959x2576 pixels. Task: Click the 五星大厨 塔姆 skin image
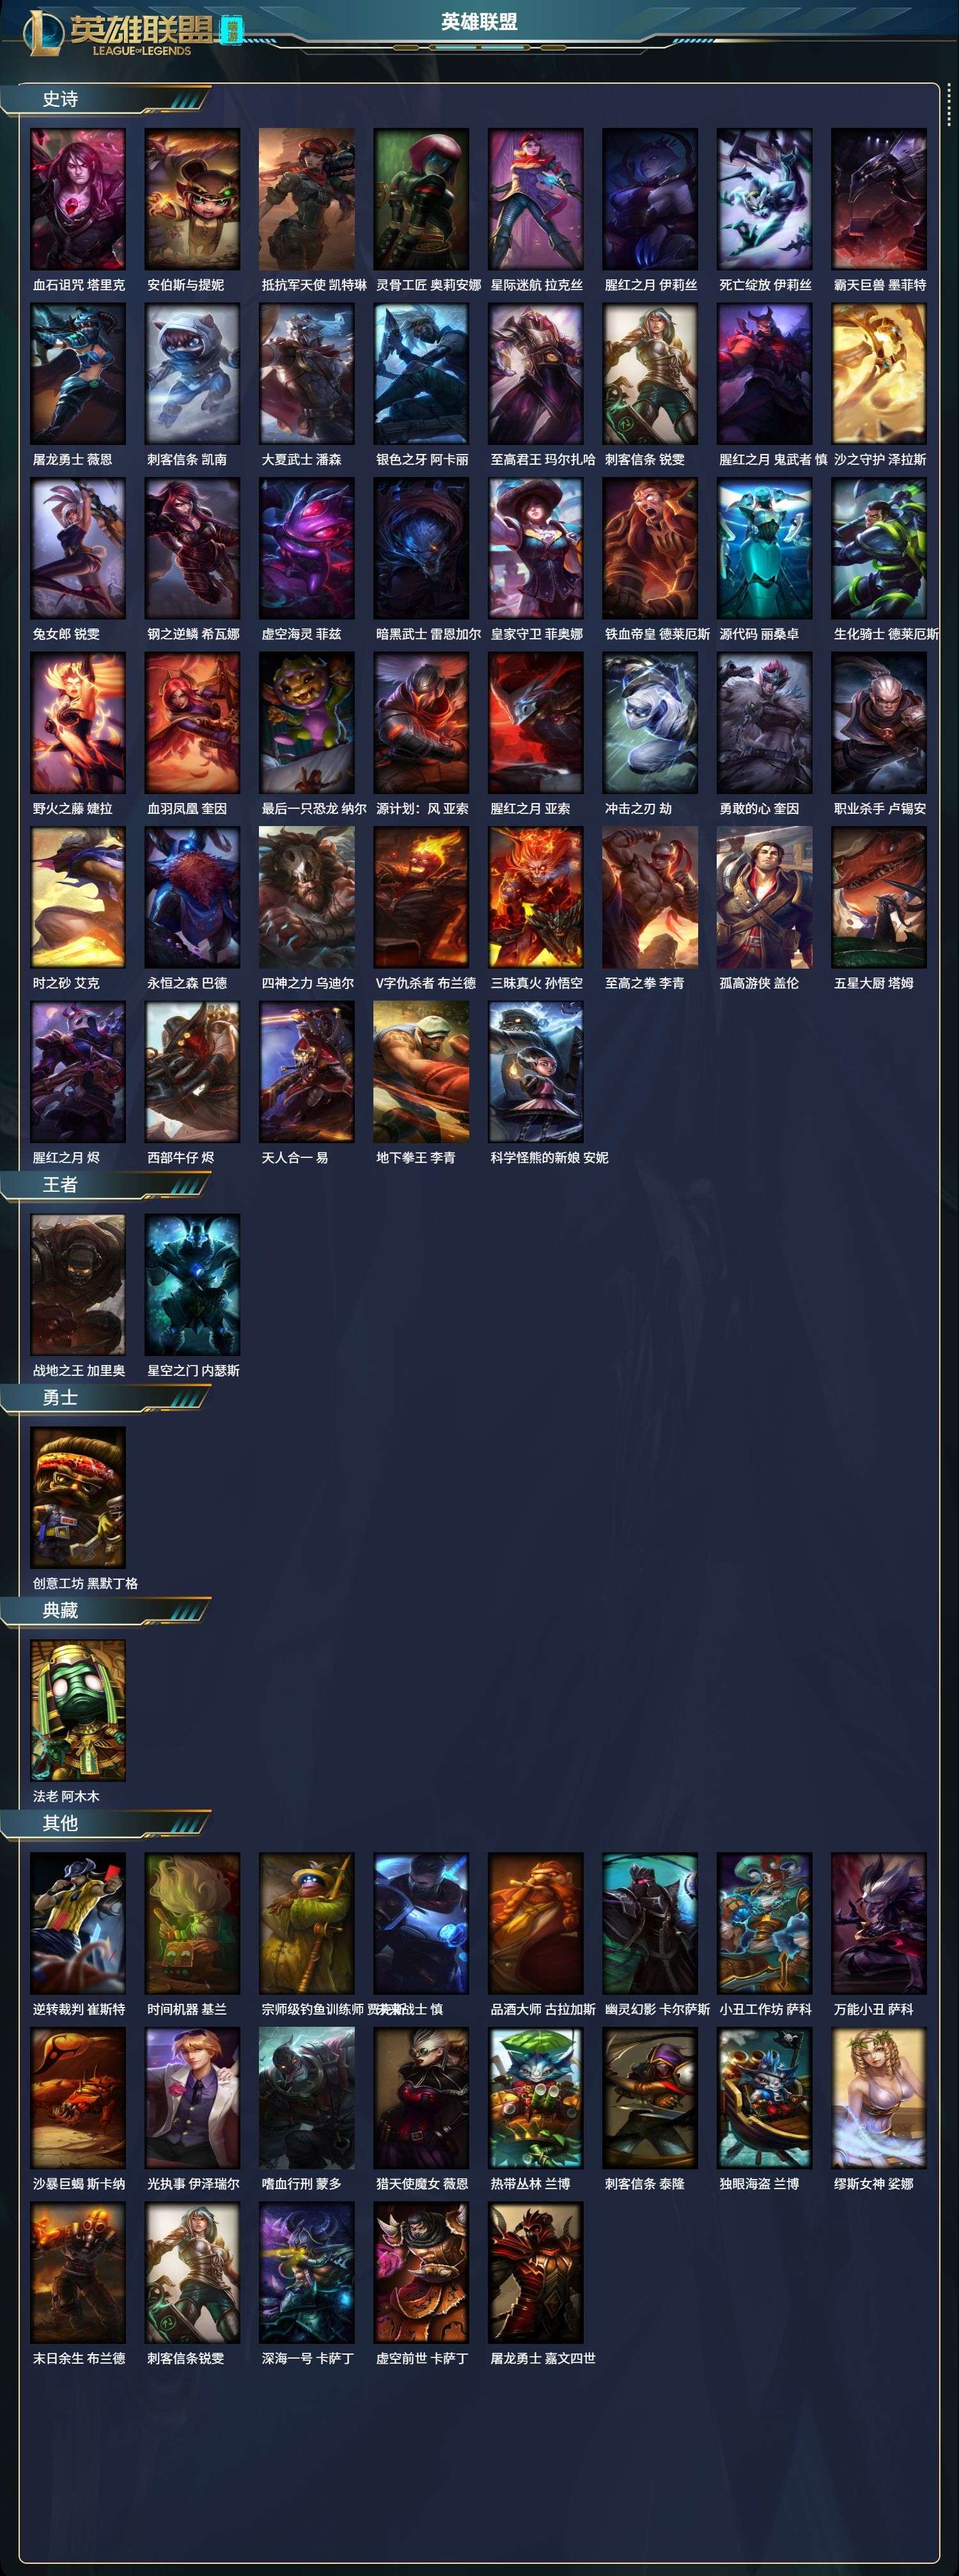879,897
